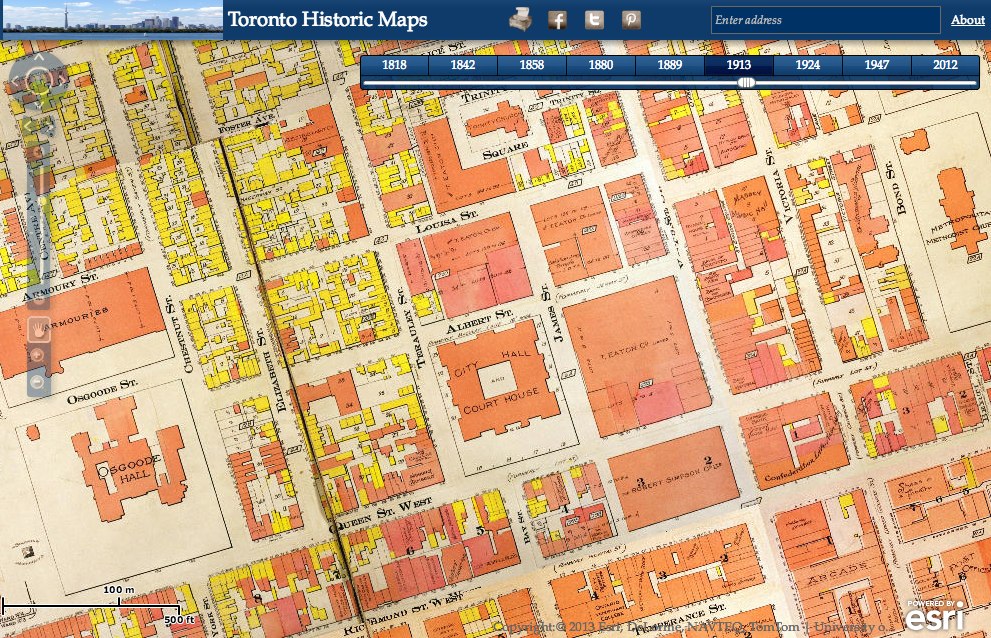Select the 1924 map year
This screenshot has height=638, width=991.
[x=807, y=64]
